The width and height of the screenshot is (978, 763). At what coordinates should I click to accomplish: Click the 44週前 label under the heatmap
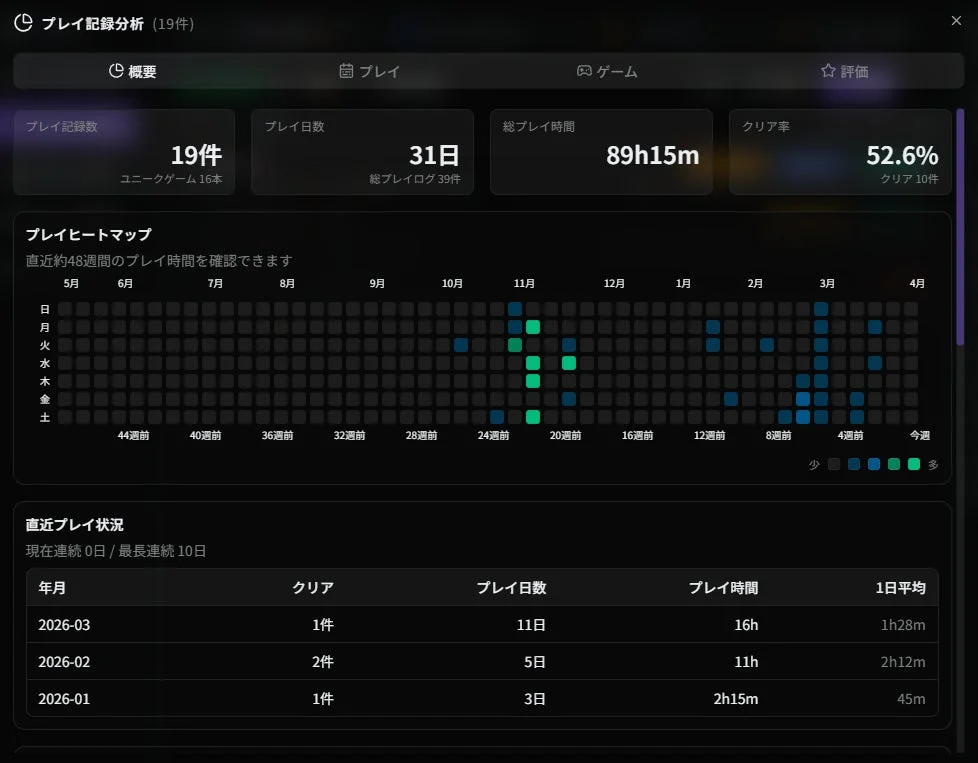click(133, 435)
